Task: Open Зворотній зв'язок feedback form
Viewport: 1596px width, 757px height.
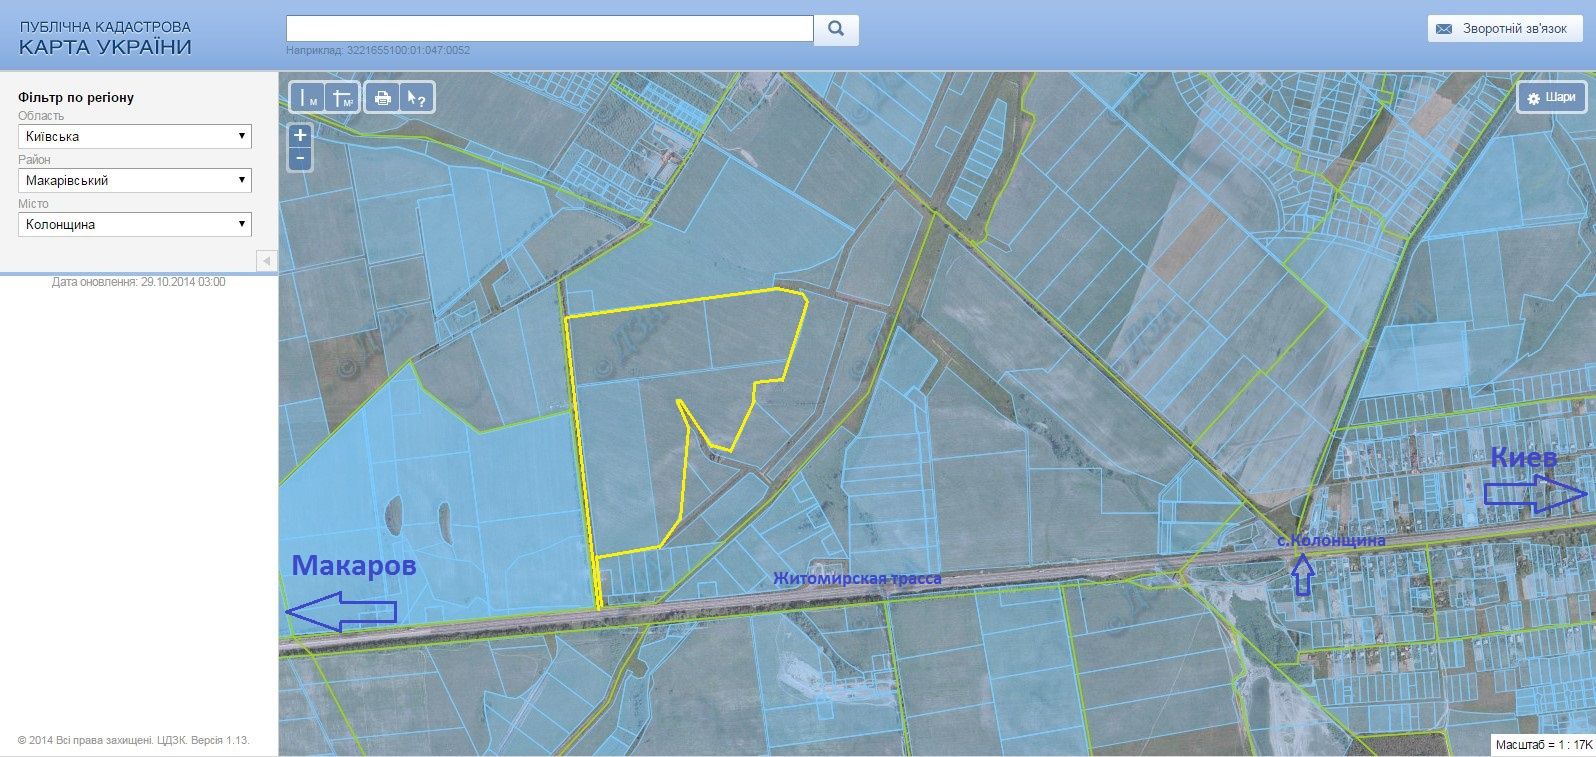Action: coord(1504,29)
